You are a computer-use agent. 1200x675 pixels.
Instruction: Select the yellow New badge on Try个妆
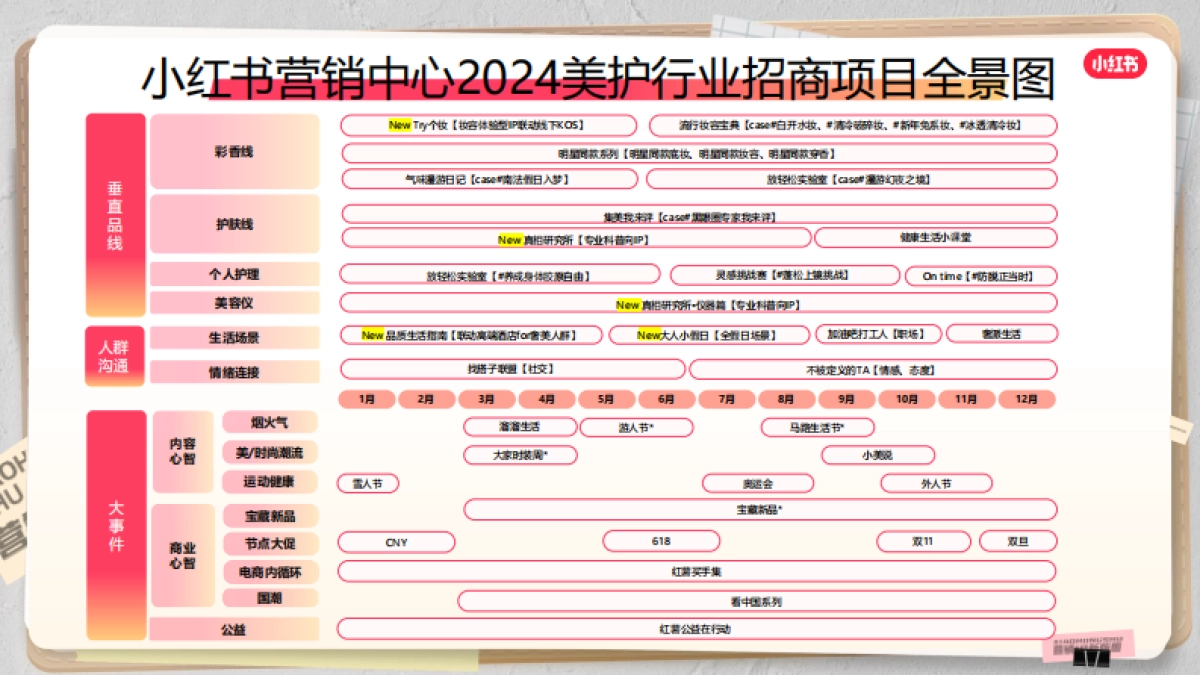pyautogui.click(x=401, y=125)
